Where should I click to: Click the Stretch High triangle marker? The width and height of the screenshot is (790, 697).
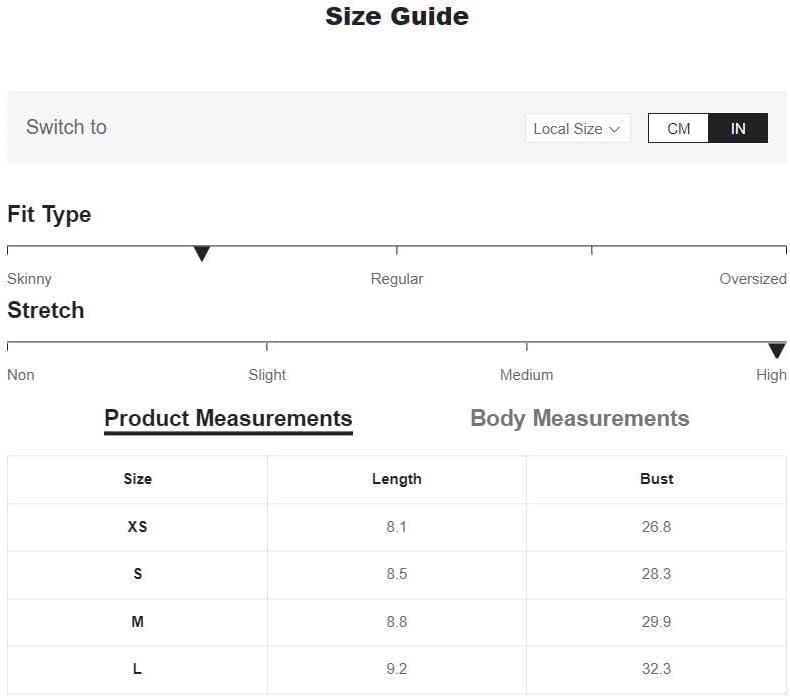[x=777, y=350]
